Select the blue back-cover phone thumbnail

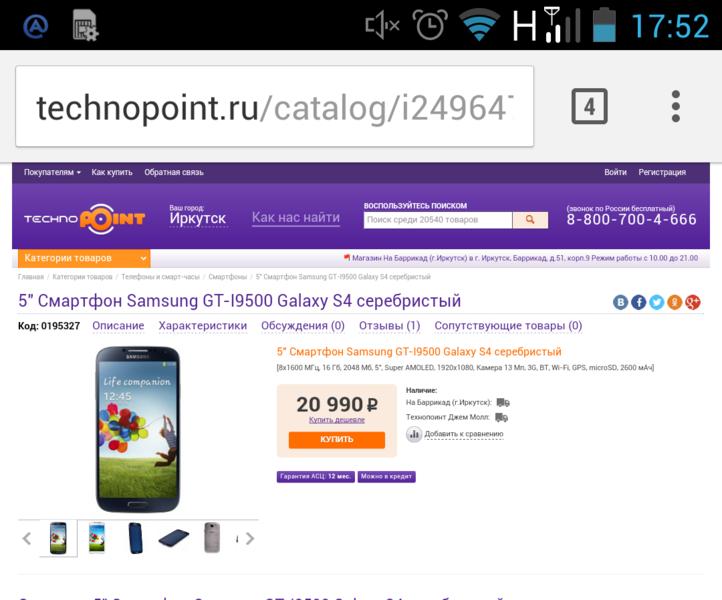135,538
